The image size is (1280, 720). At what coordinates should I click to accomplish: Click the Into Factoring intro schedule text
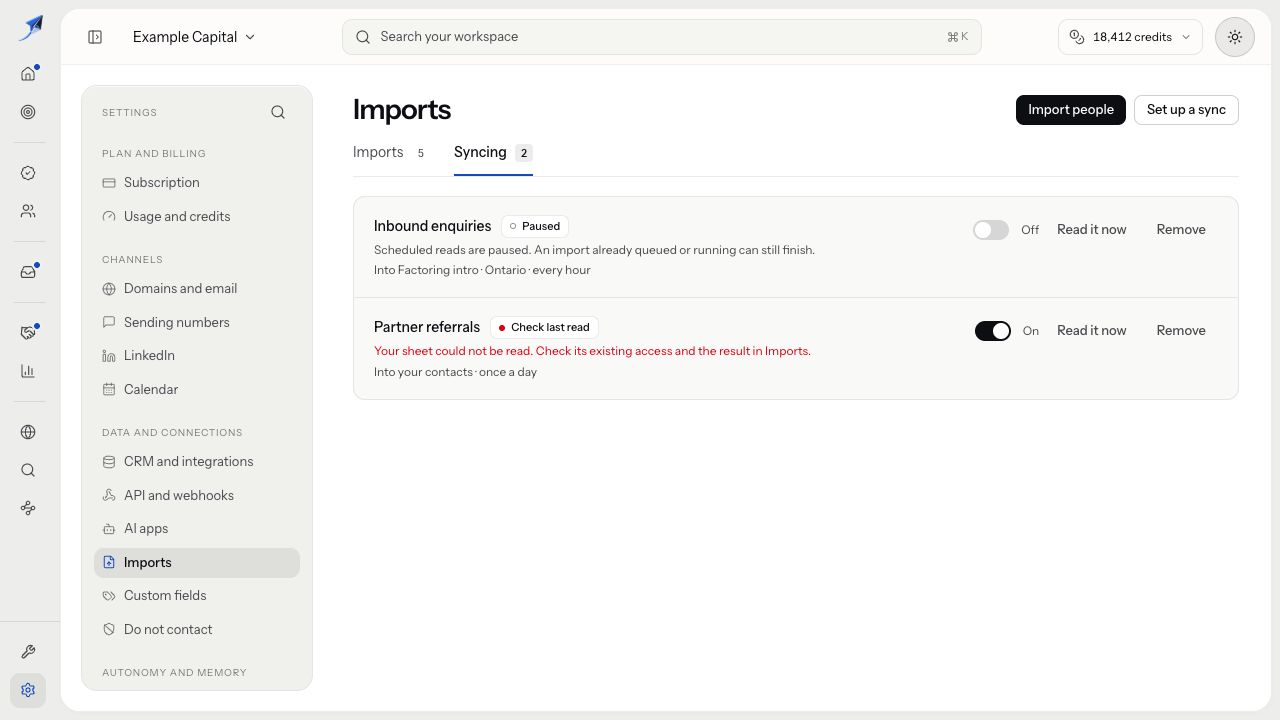tap(482, 270)
